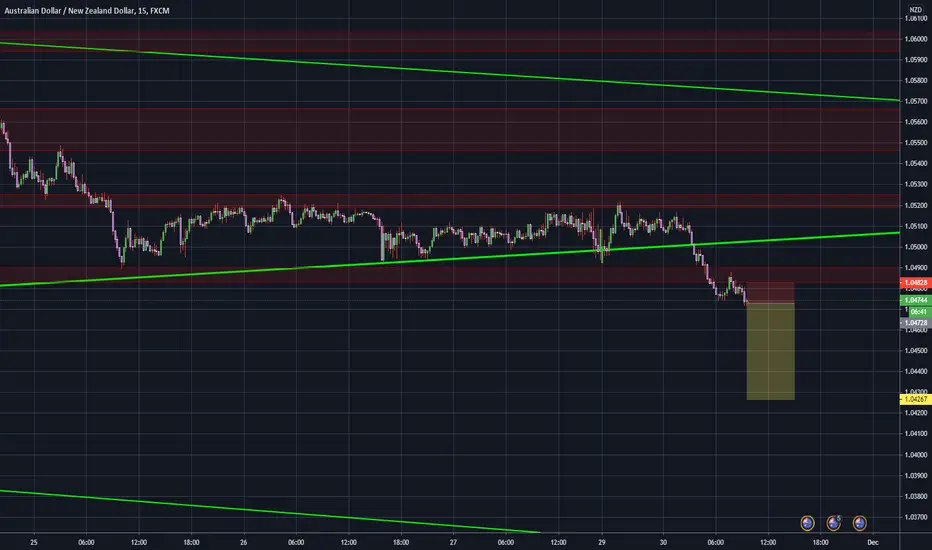Select the green 1.04744 price tag
The image size is (932, 550).
[x=915, y=300]
